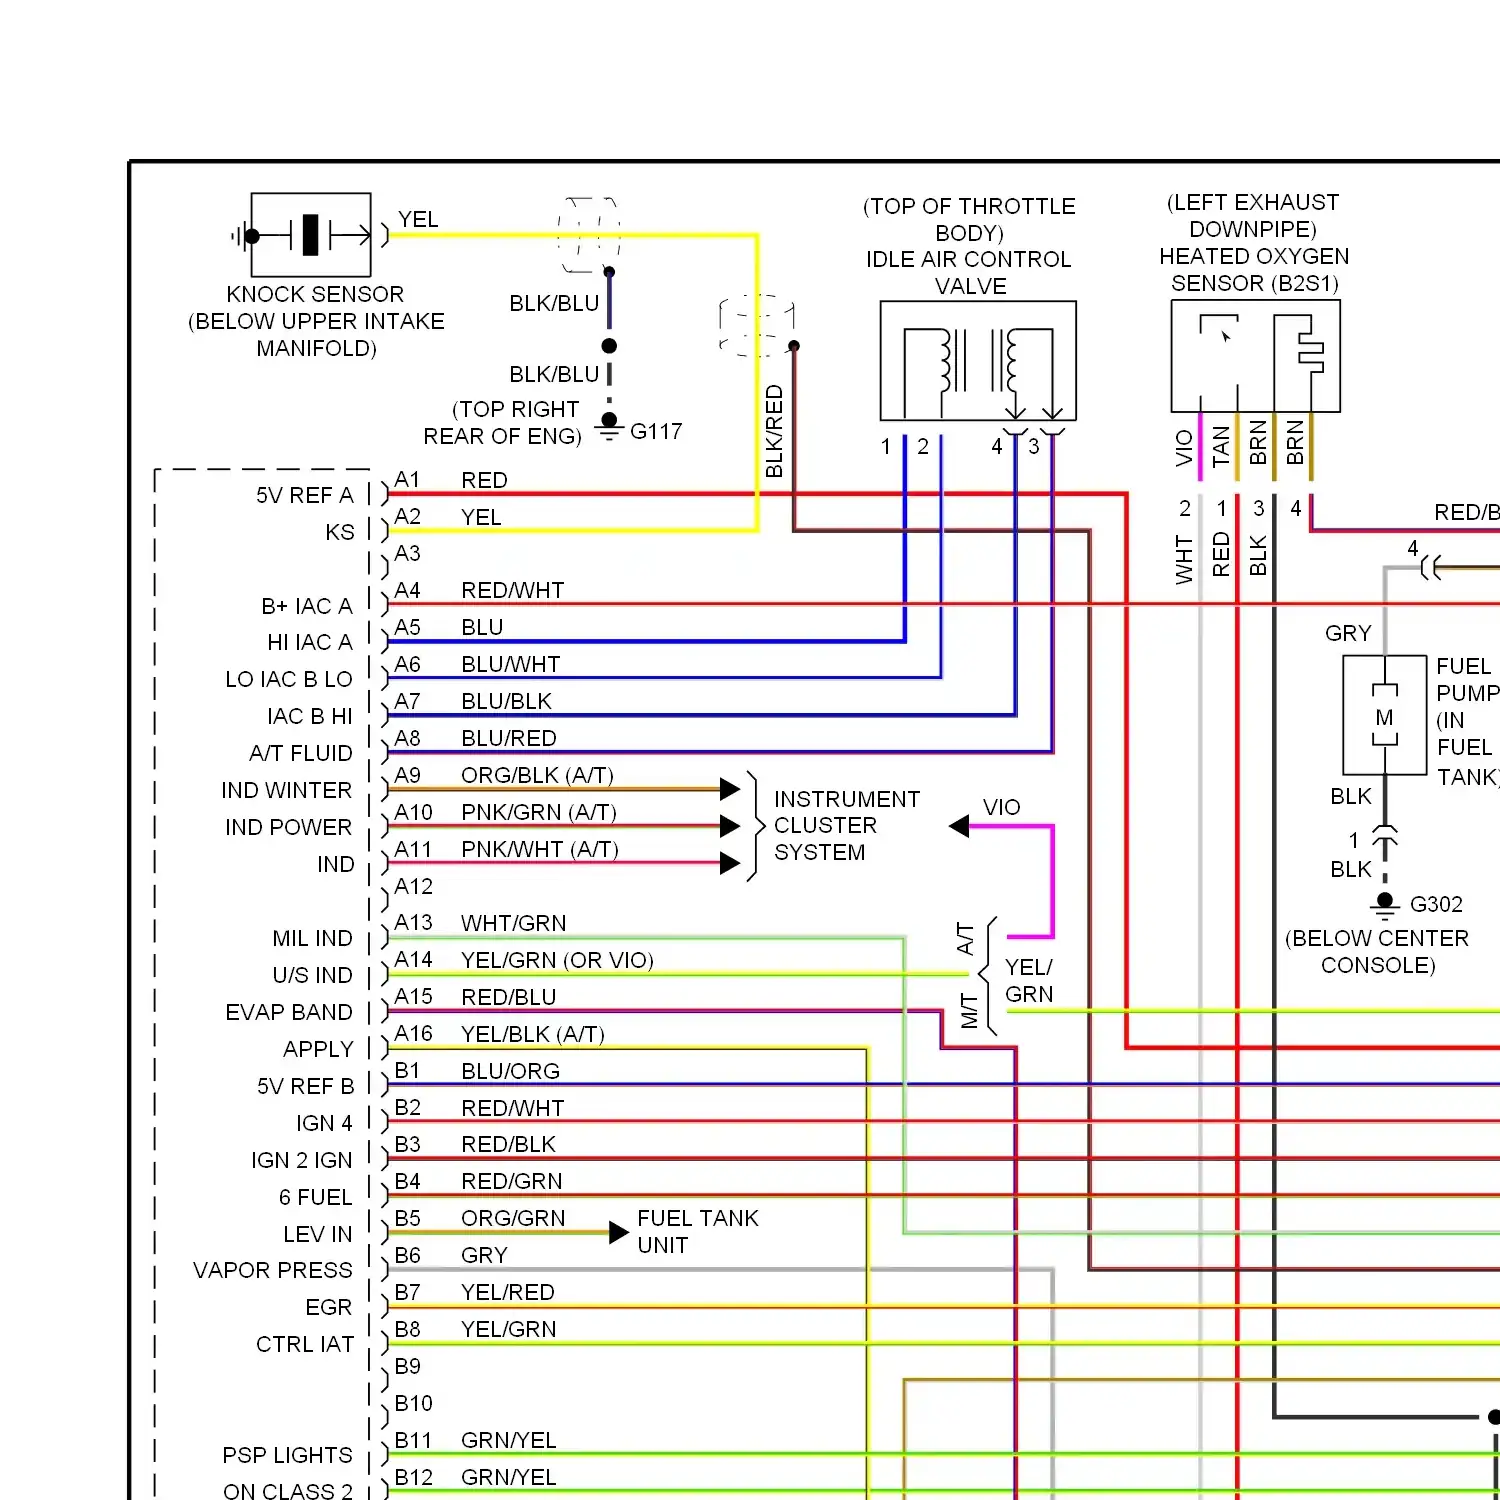This screenshot has height=1500, width=1500.
Task: Select the KNOCK SENSOR label
Action: pyautogui.click(x=315, y=294)
